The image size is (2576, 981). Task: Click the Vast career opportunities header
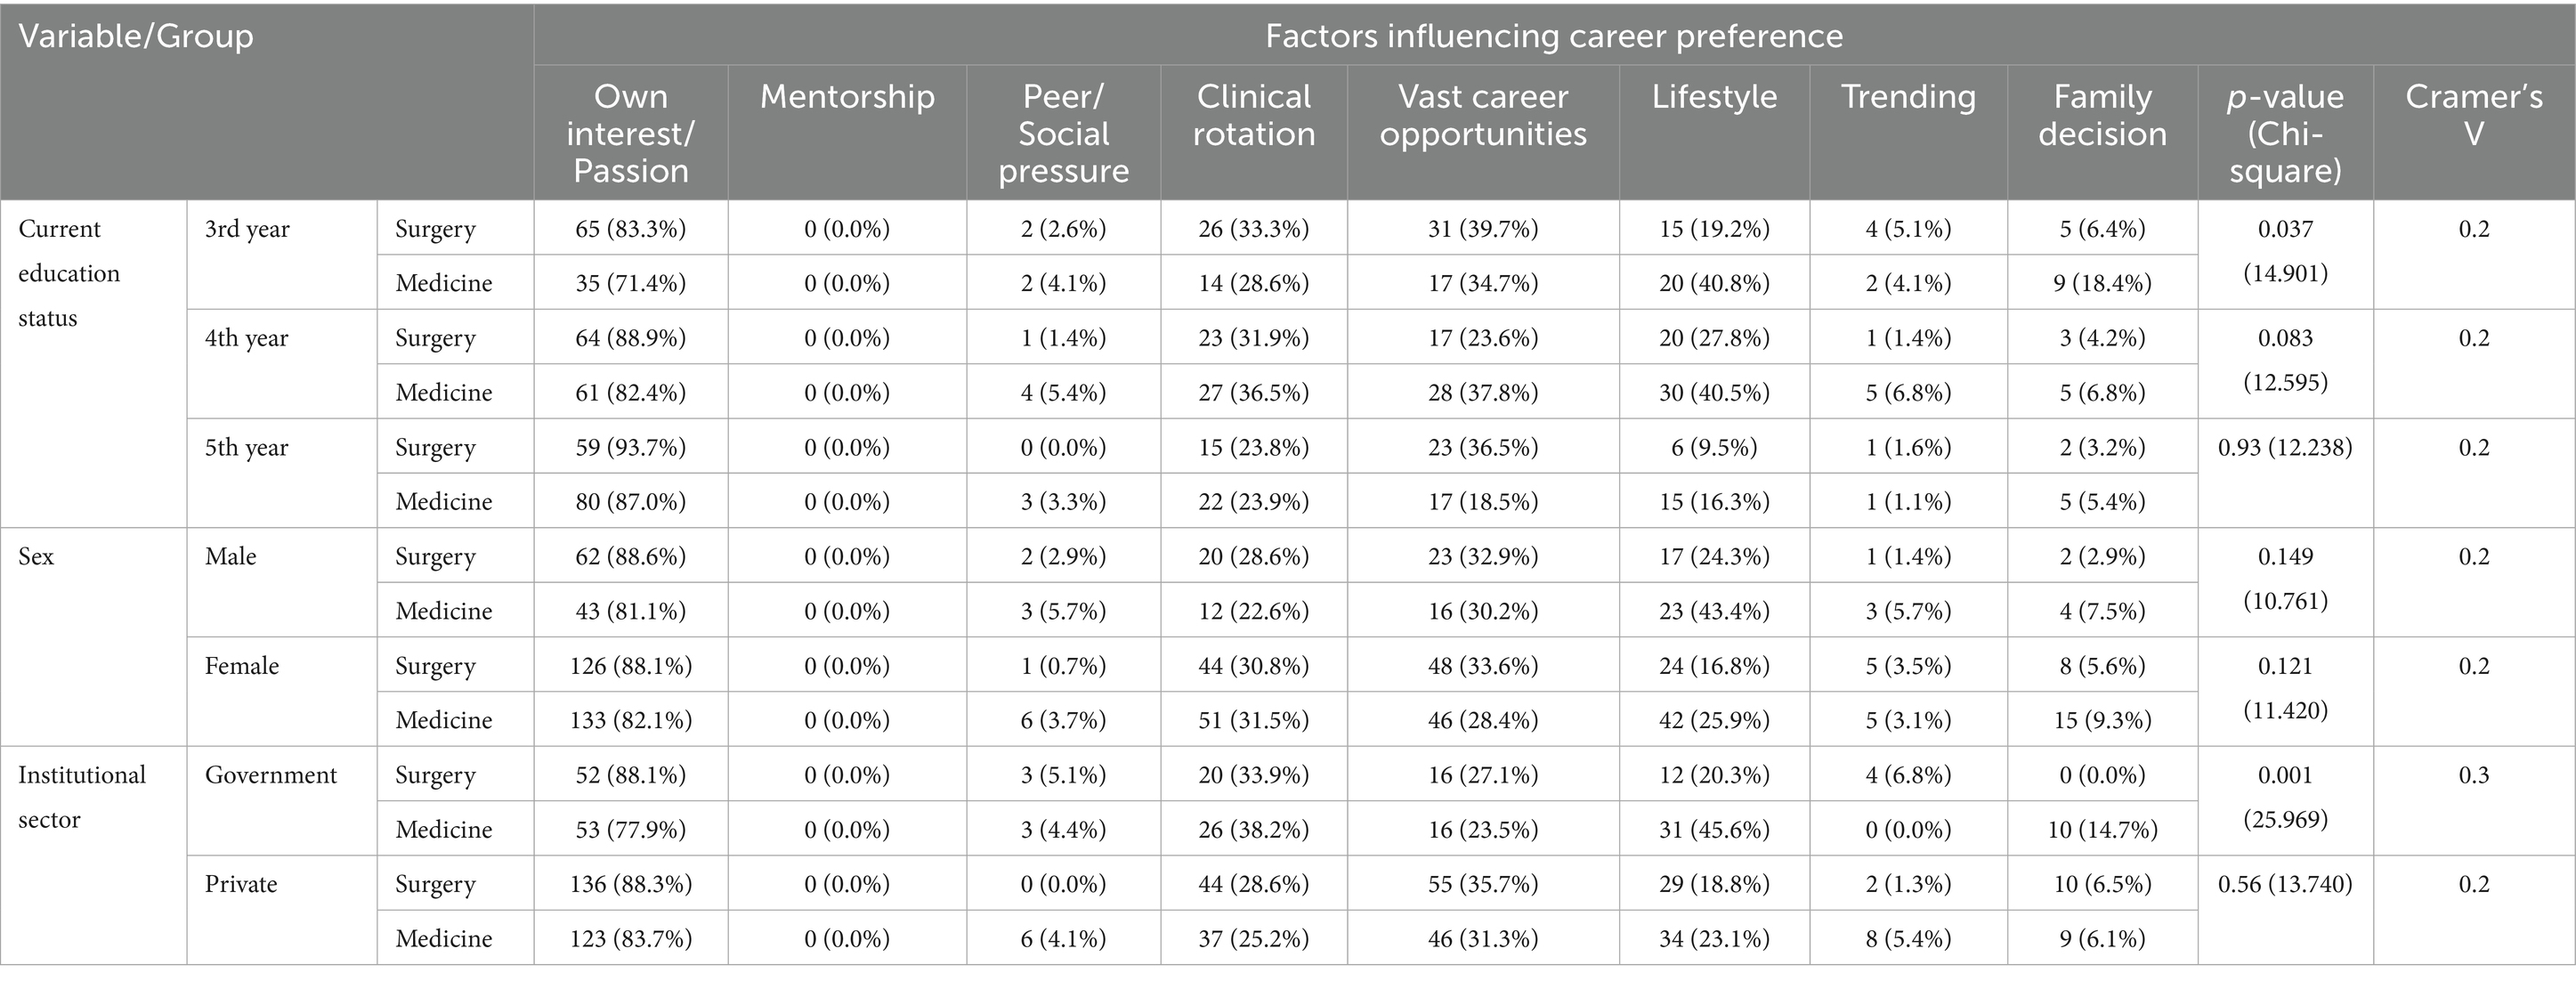tap(1483, 115)
